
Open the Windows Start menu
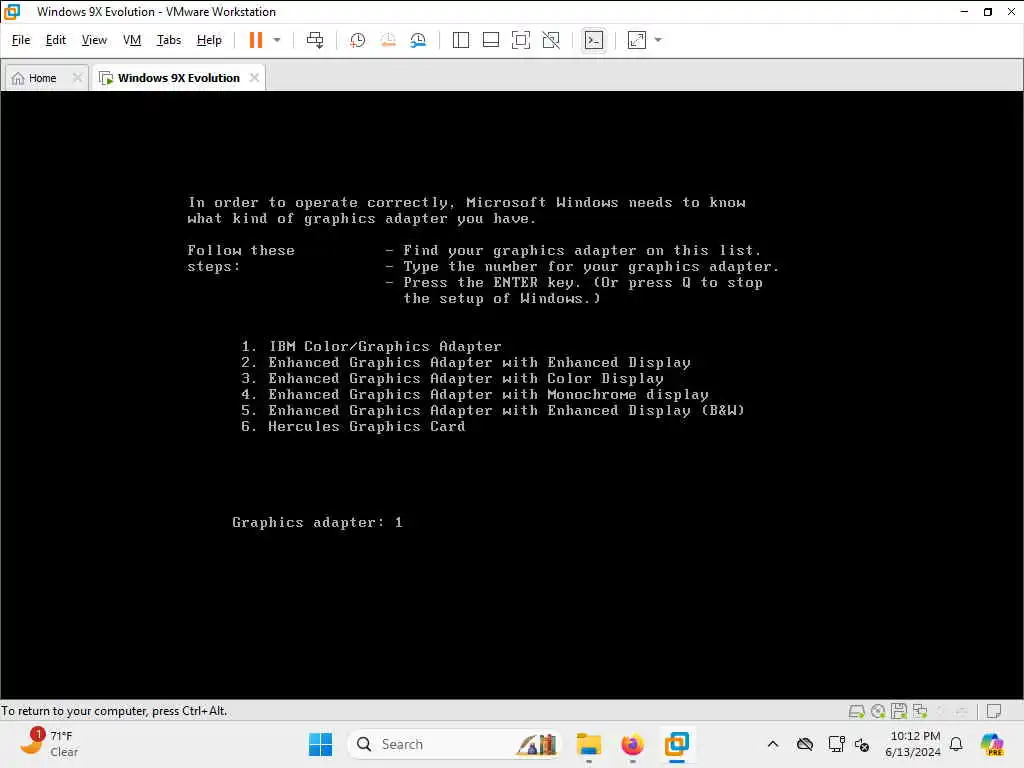click(x=320, y=744)
